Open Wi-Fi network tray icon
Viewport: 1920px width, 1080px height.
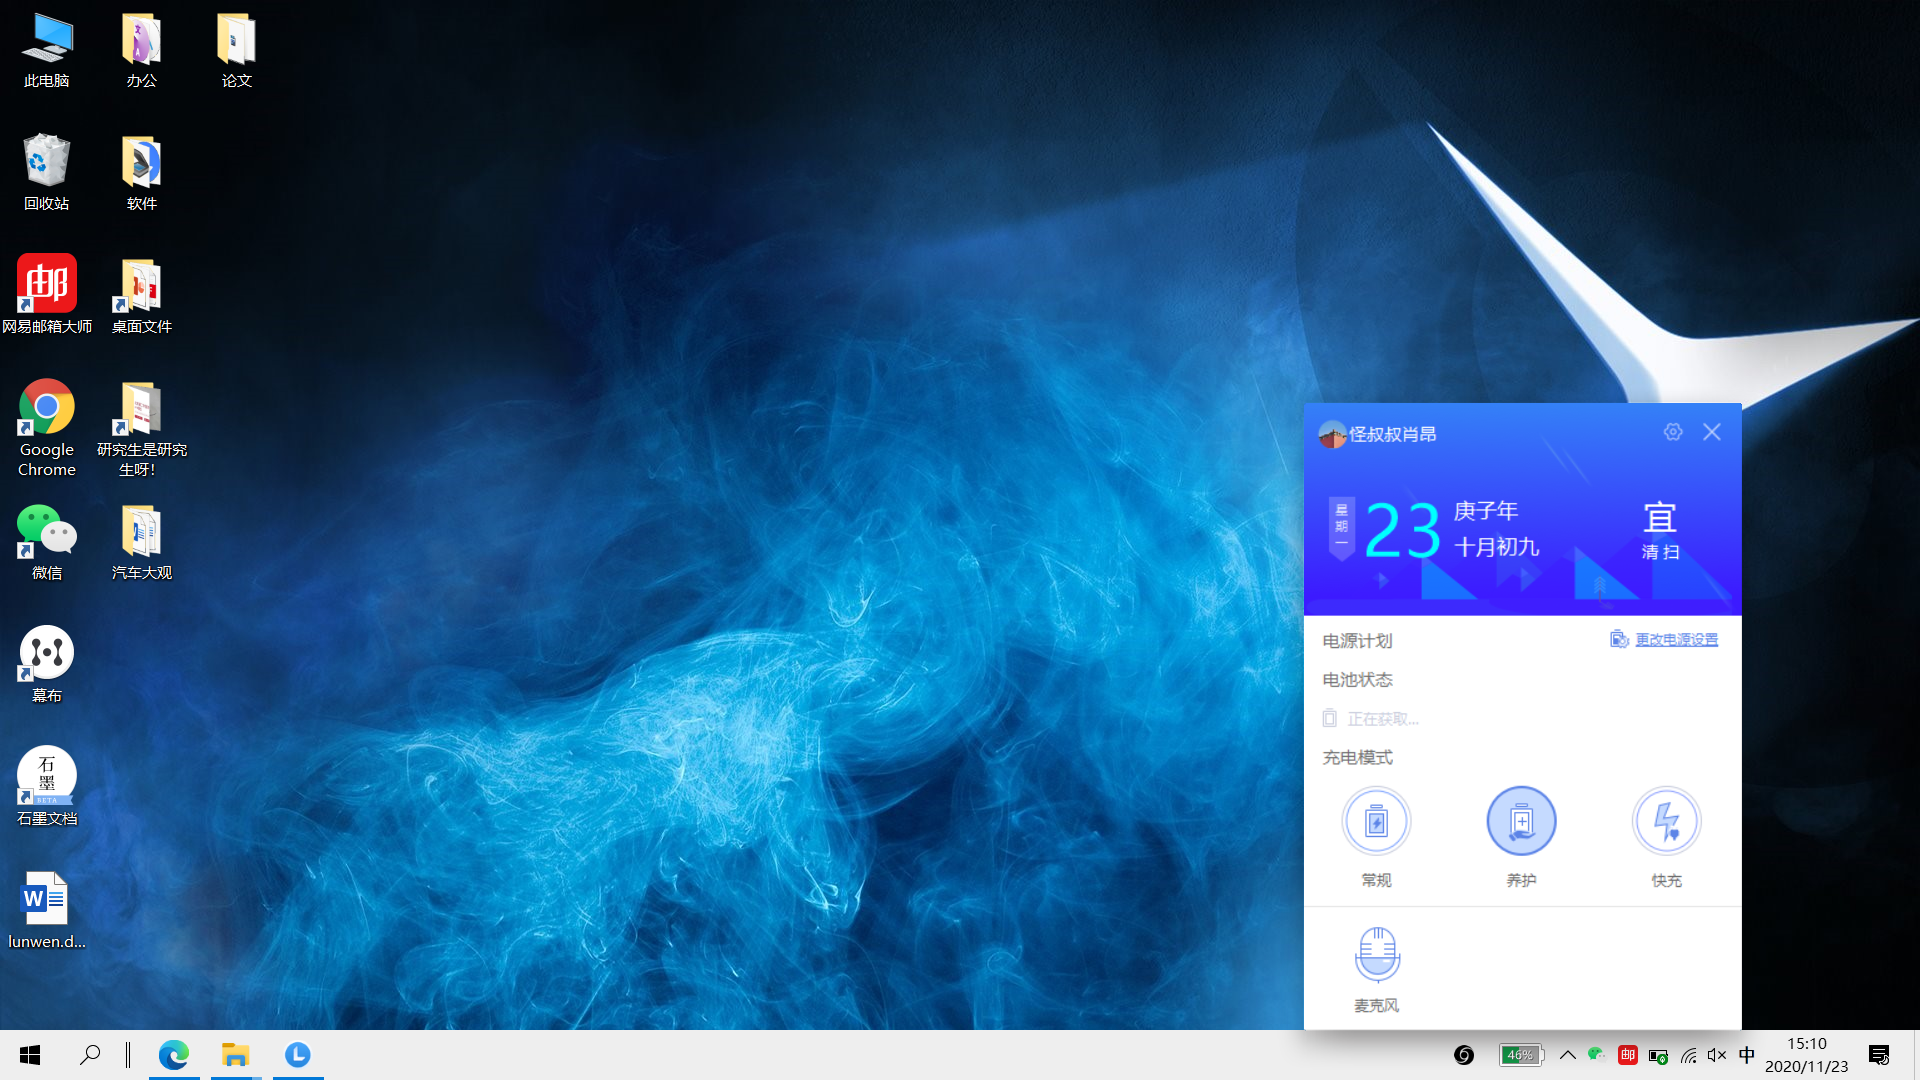pyautogui.click(x=1689, y=1055)
